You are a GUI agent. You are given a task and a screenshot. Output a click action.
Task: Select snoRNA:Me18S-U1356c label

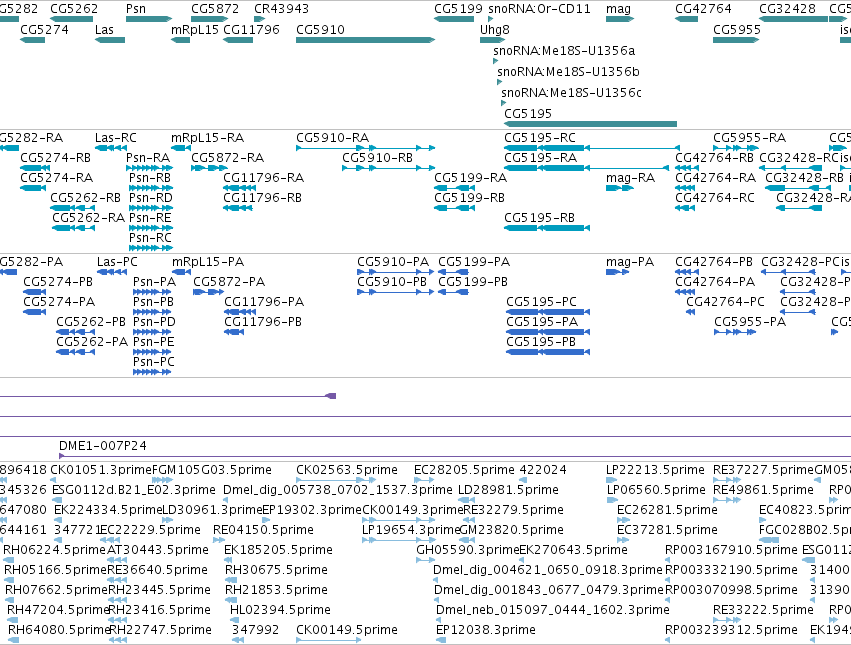(571, 92)
